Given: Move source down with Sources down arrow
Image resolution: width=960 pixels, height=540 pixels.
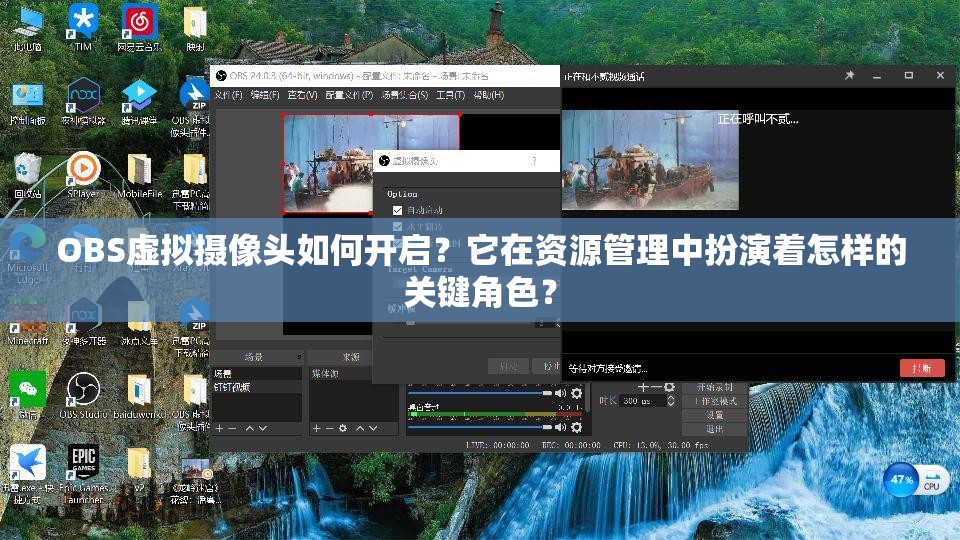Looking at the screenshot, I should (x=373, y=429).
